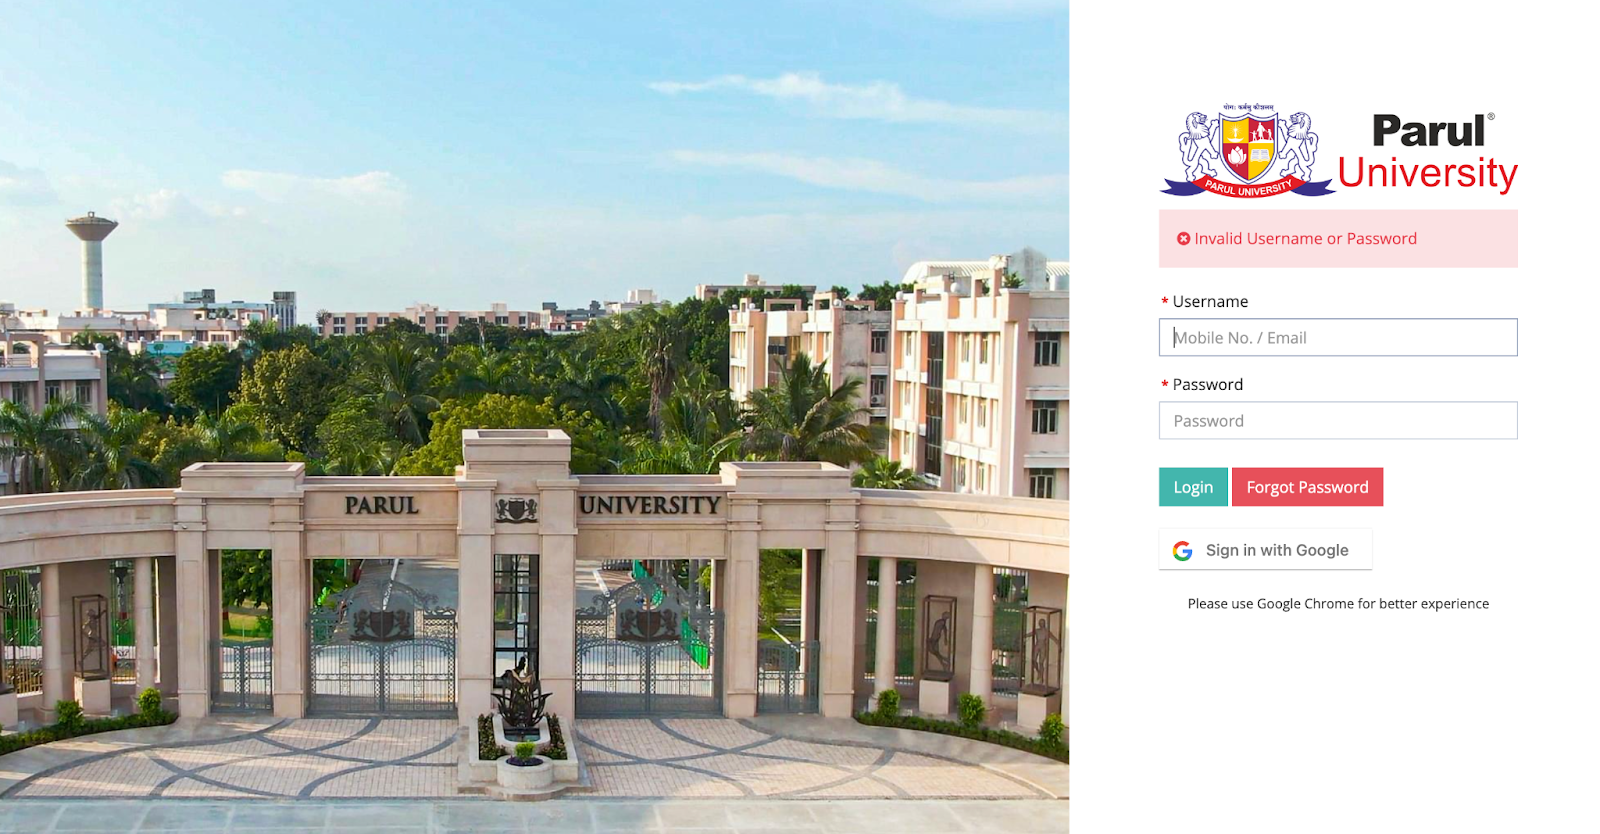Click the Invalid Username or Password alert
The height and width of the screenshot is (834, 1600).
1338,239
